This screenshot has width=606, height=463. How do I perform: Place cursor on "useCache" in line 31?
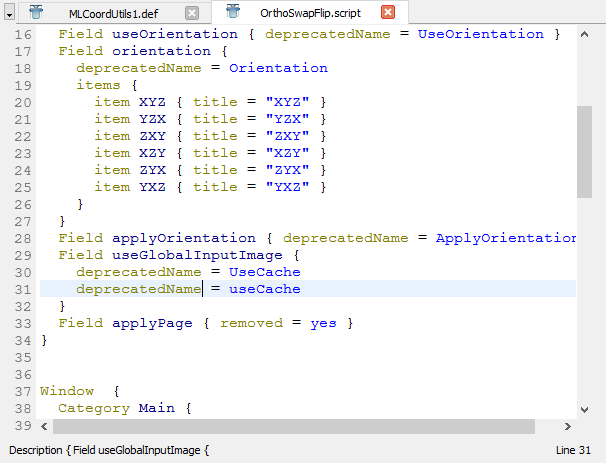click(264, 289)
